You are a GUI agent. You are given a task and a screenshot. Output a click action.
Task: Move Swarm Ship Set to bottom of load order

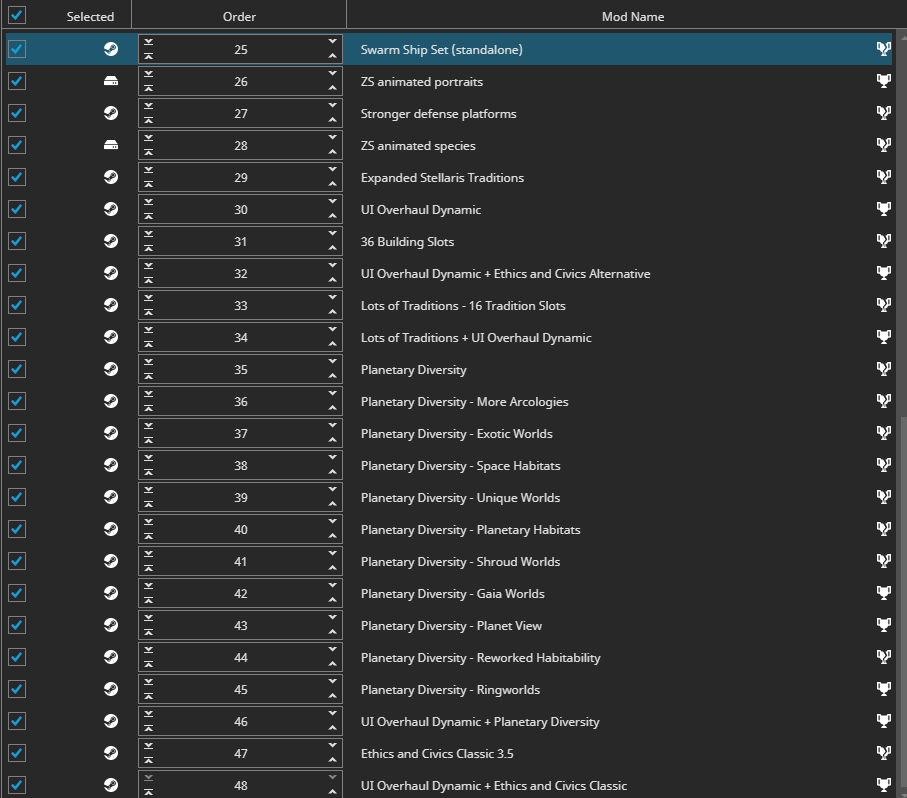[x=149, y=42]
